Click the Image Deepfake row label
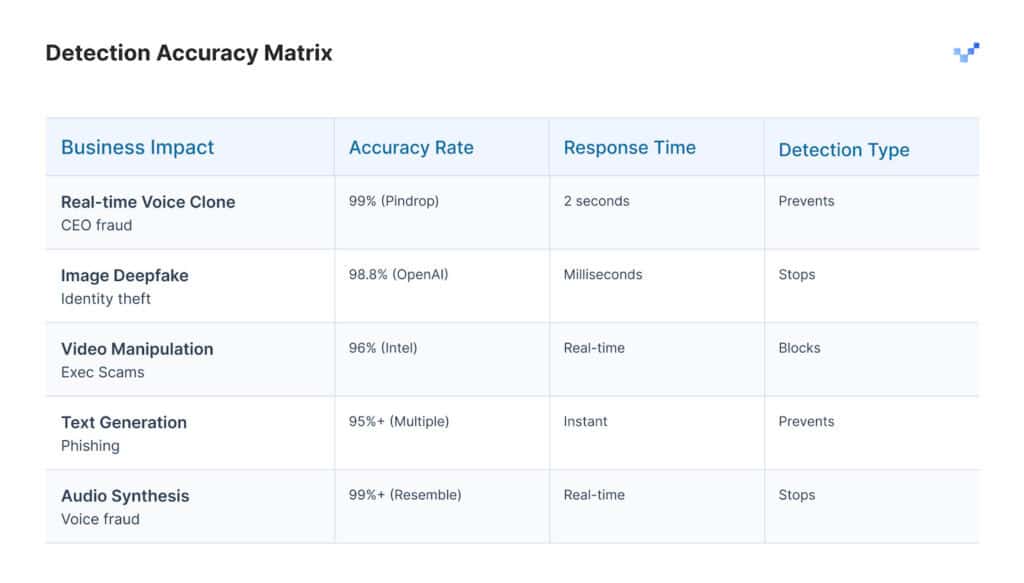The height and width of the screenshot is (583, 1024). click(124, 275)
